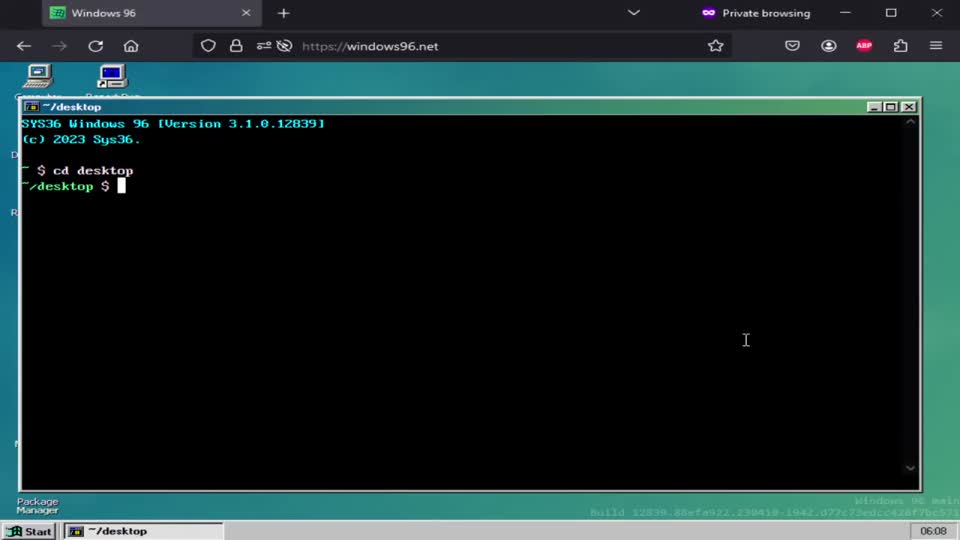The width and height of the screenshot is (960, 540).
Task: Select the Windows 96 browser tab
Action: pos(152,13)
